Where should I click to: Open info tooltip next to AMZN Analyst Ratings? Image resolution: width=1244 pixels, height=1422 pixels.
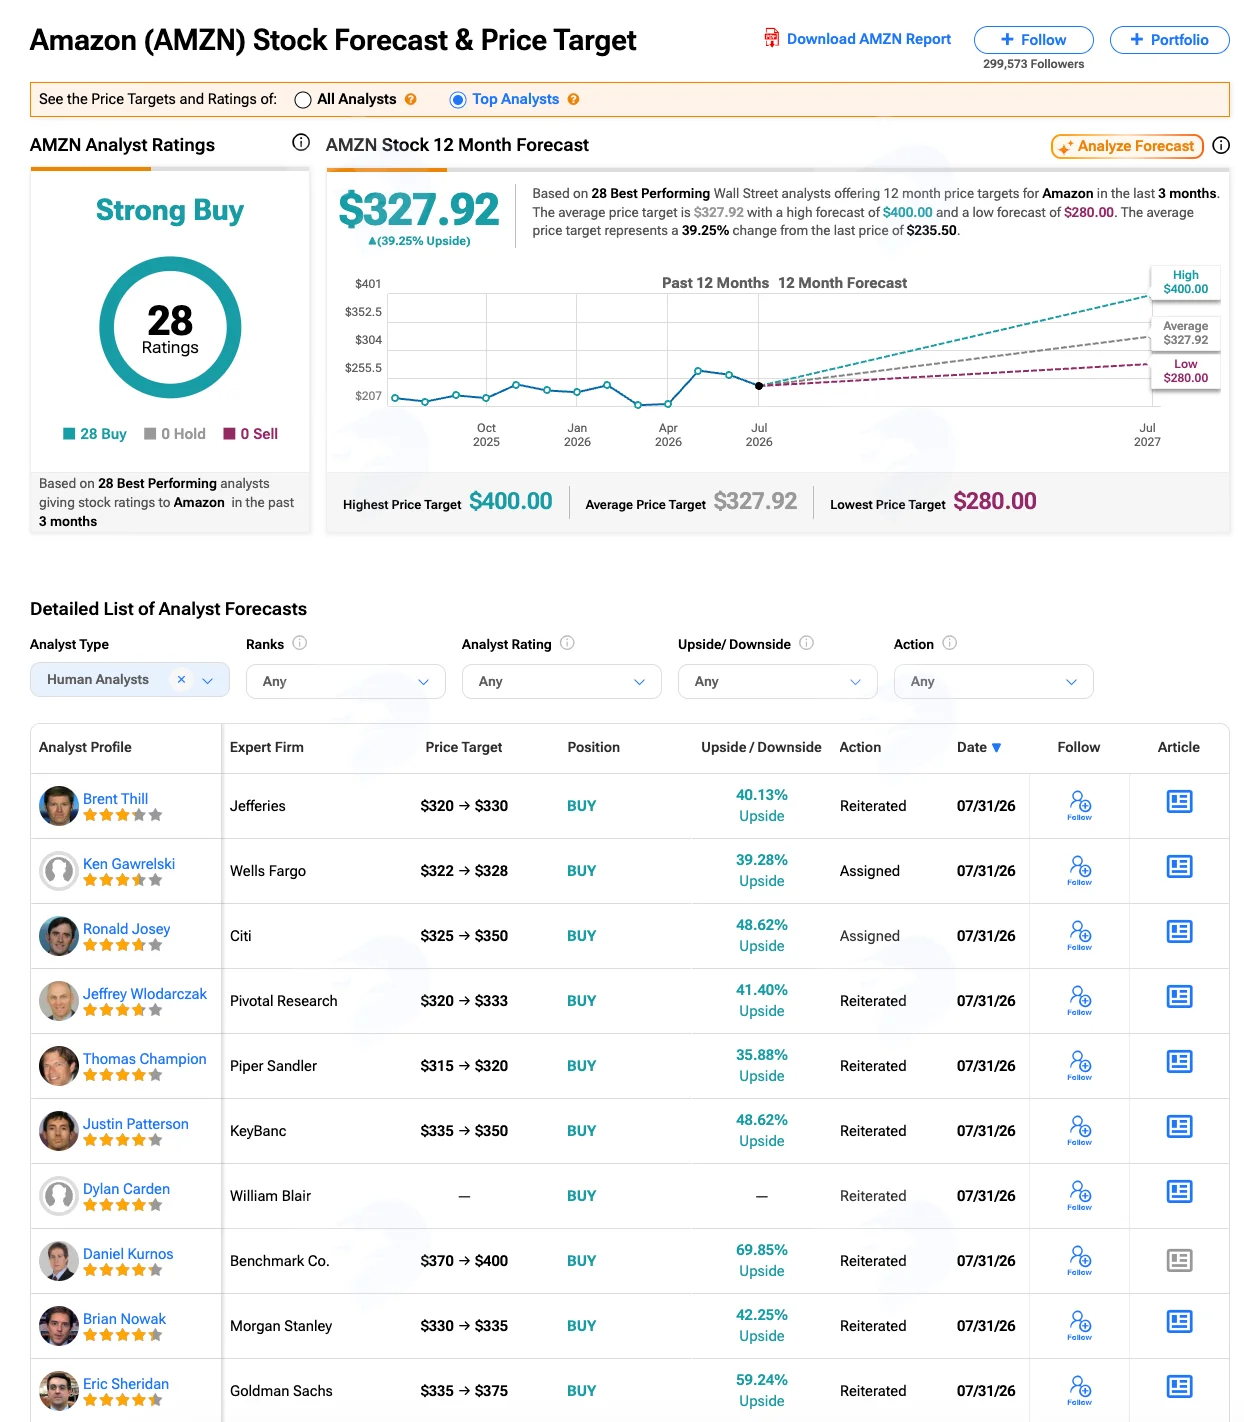300,142
